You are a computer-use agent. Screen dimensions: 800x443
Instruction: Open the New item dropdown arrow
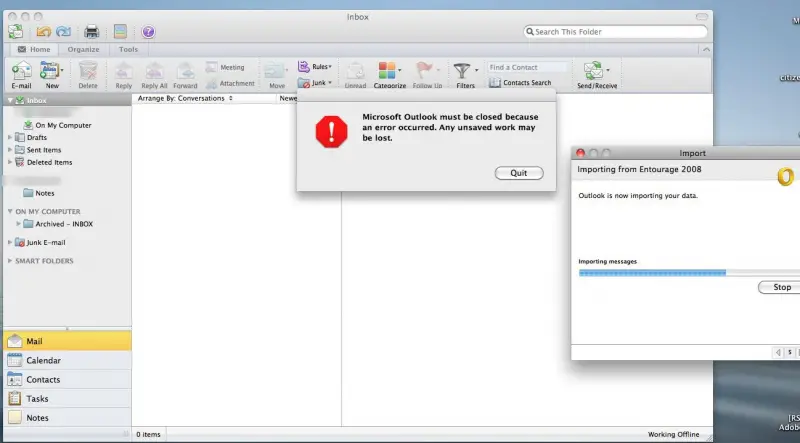pos(62,70)
